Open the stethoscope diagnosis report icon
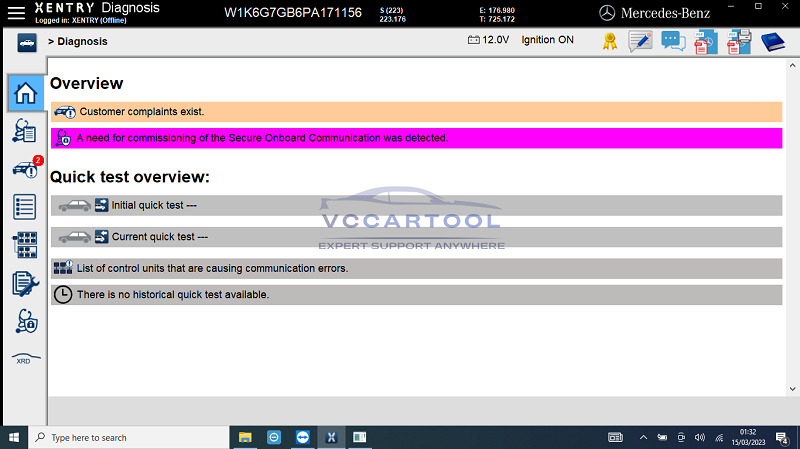Screen dimensions: 800x449 tap(24, 131)
